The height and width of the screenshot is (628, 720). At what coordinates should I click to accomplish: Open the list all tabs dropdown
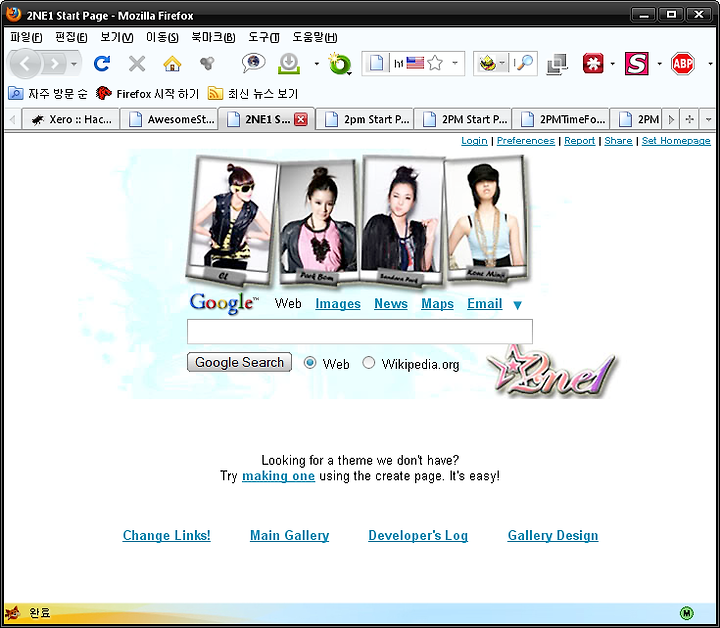[x=708, y=119]
